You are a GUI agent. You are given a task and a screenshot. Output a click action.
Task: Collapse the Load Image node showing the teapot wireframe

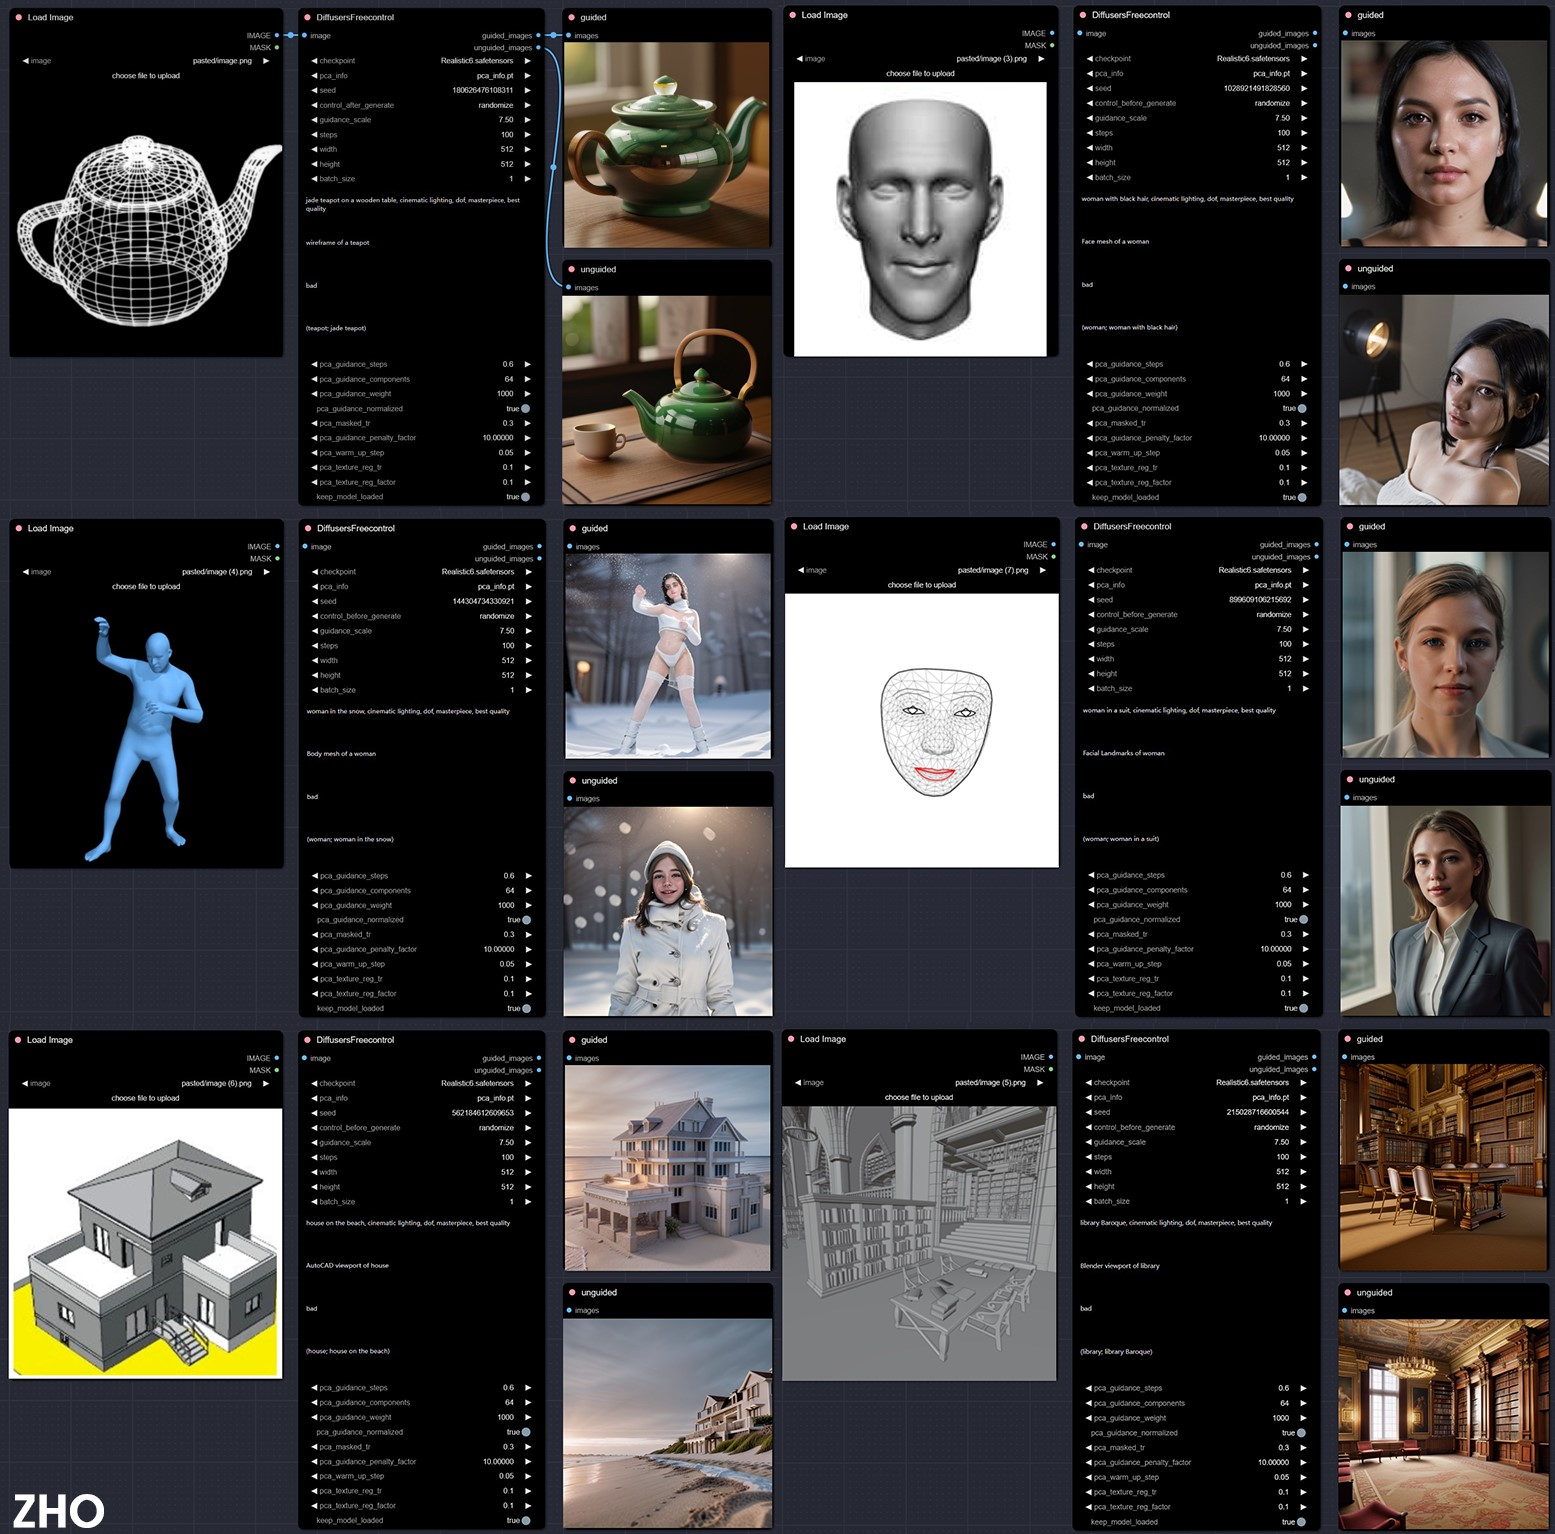pyautogui.click(x=19, y=17)
